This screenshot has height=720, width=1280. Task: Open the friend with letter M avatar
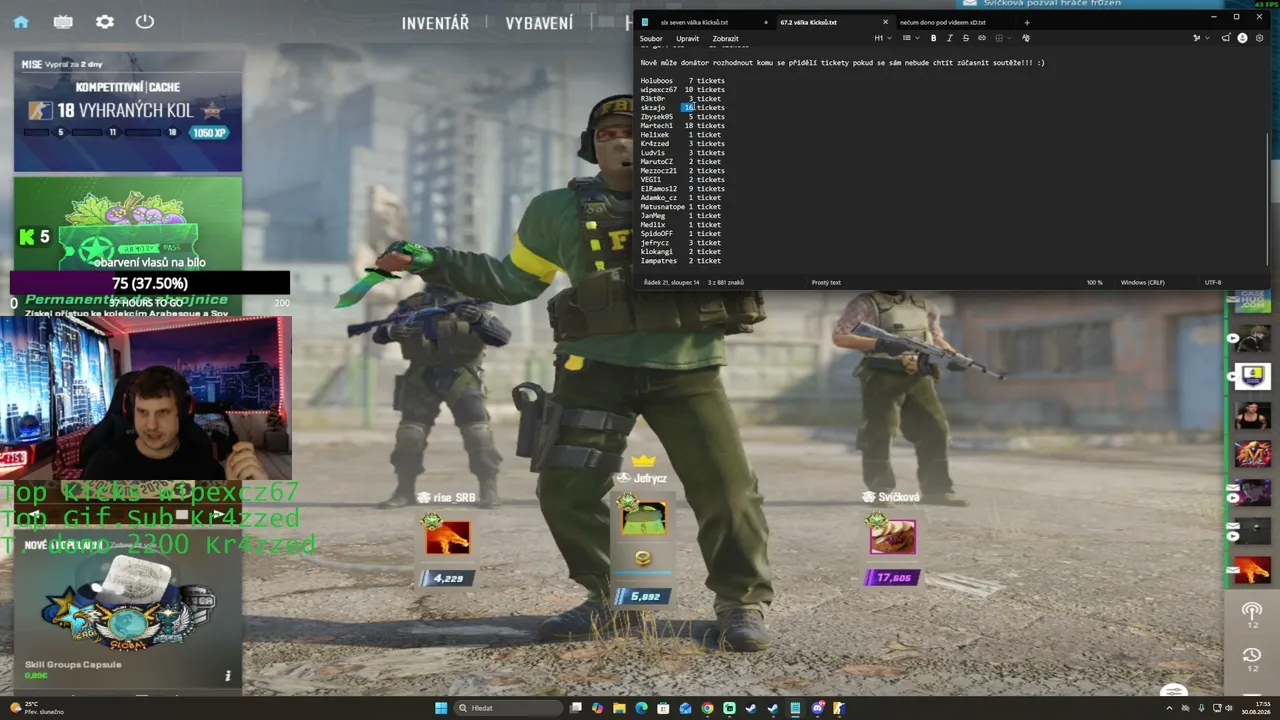(x=1253, y=454)
